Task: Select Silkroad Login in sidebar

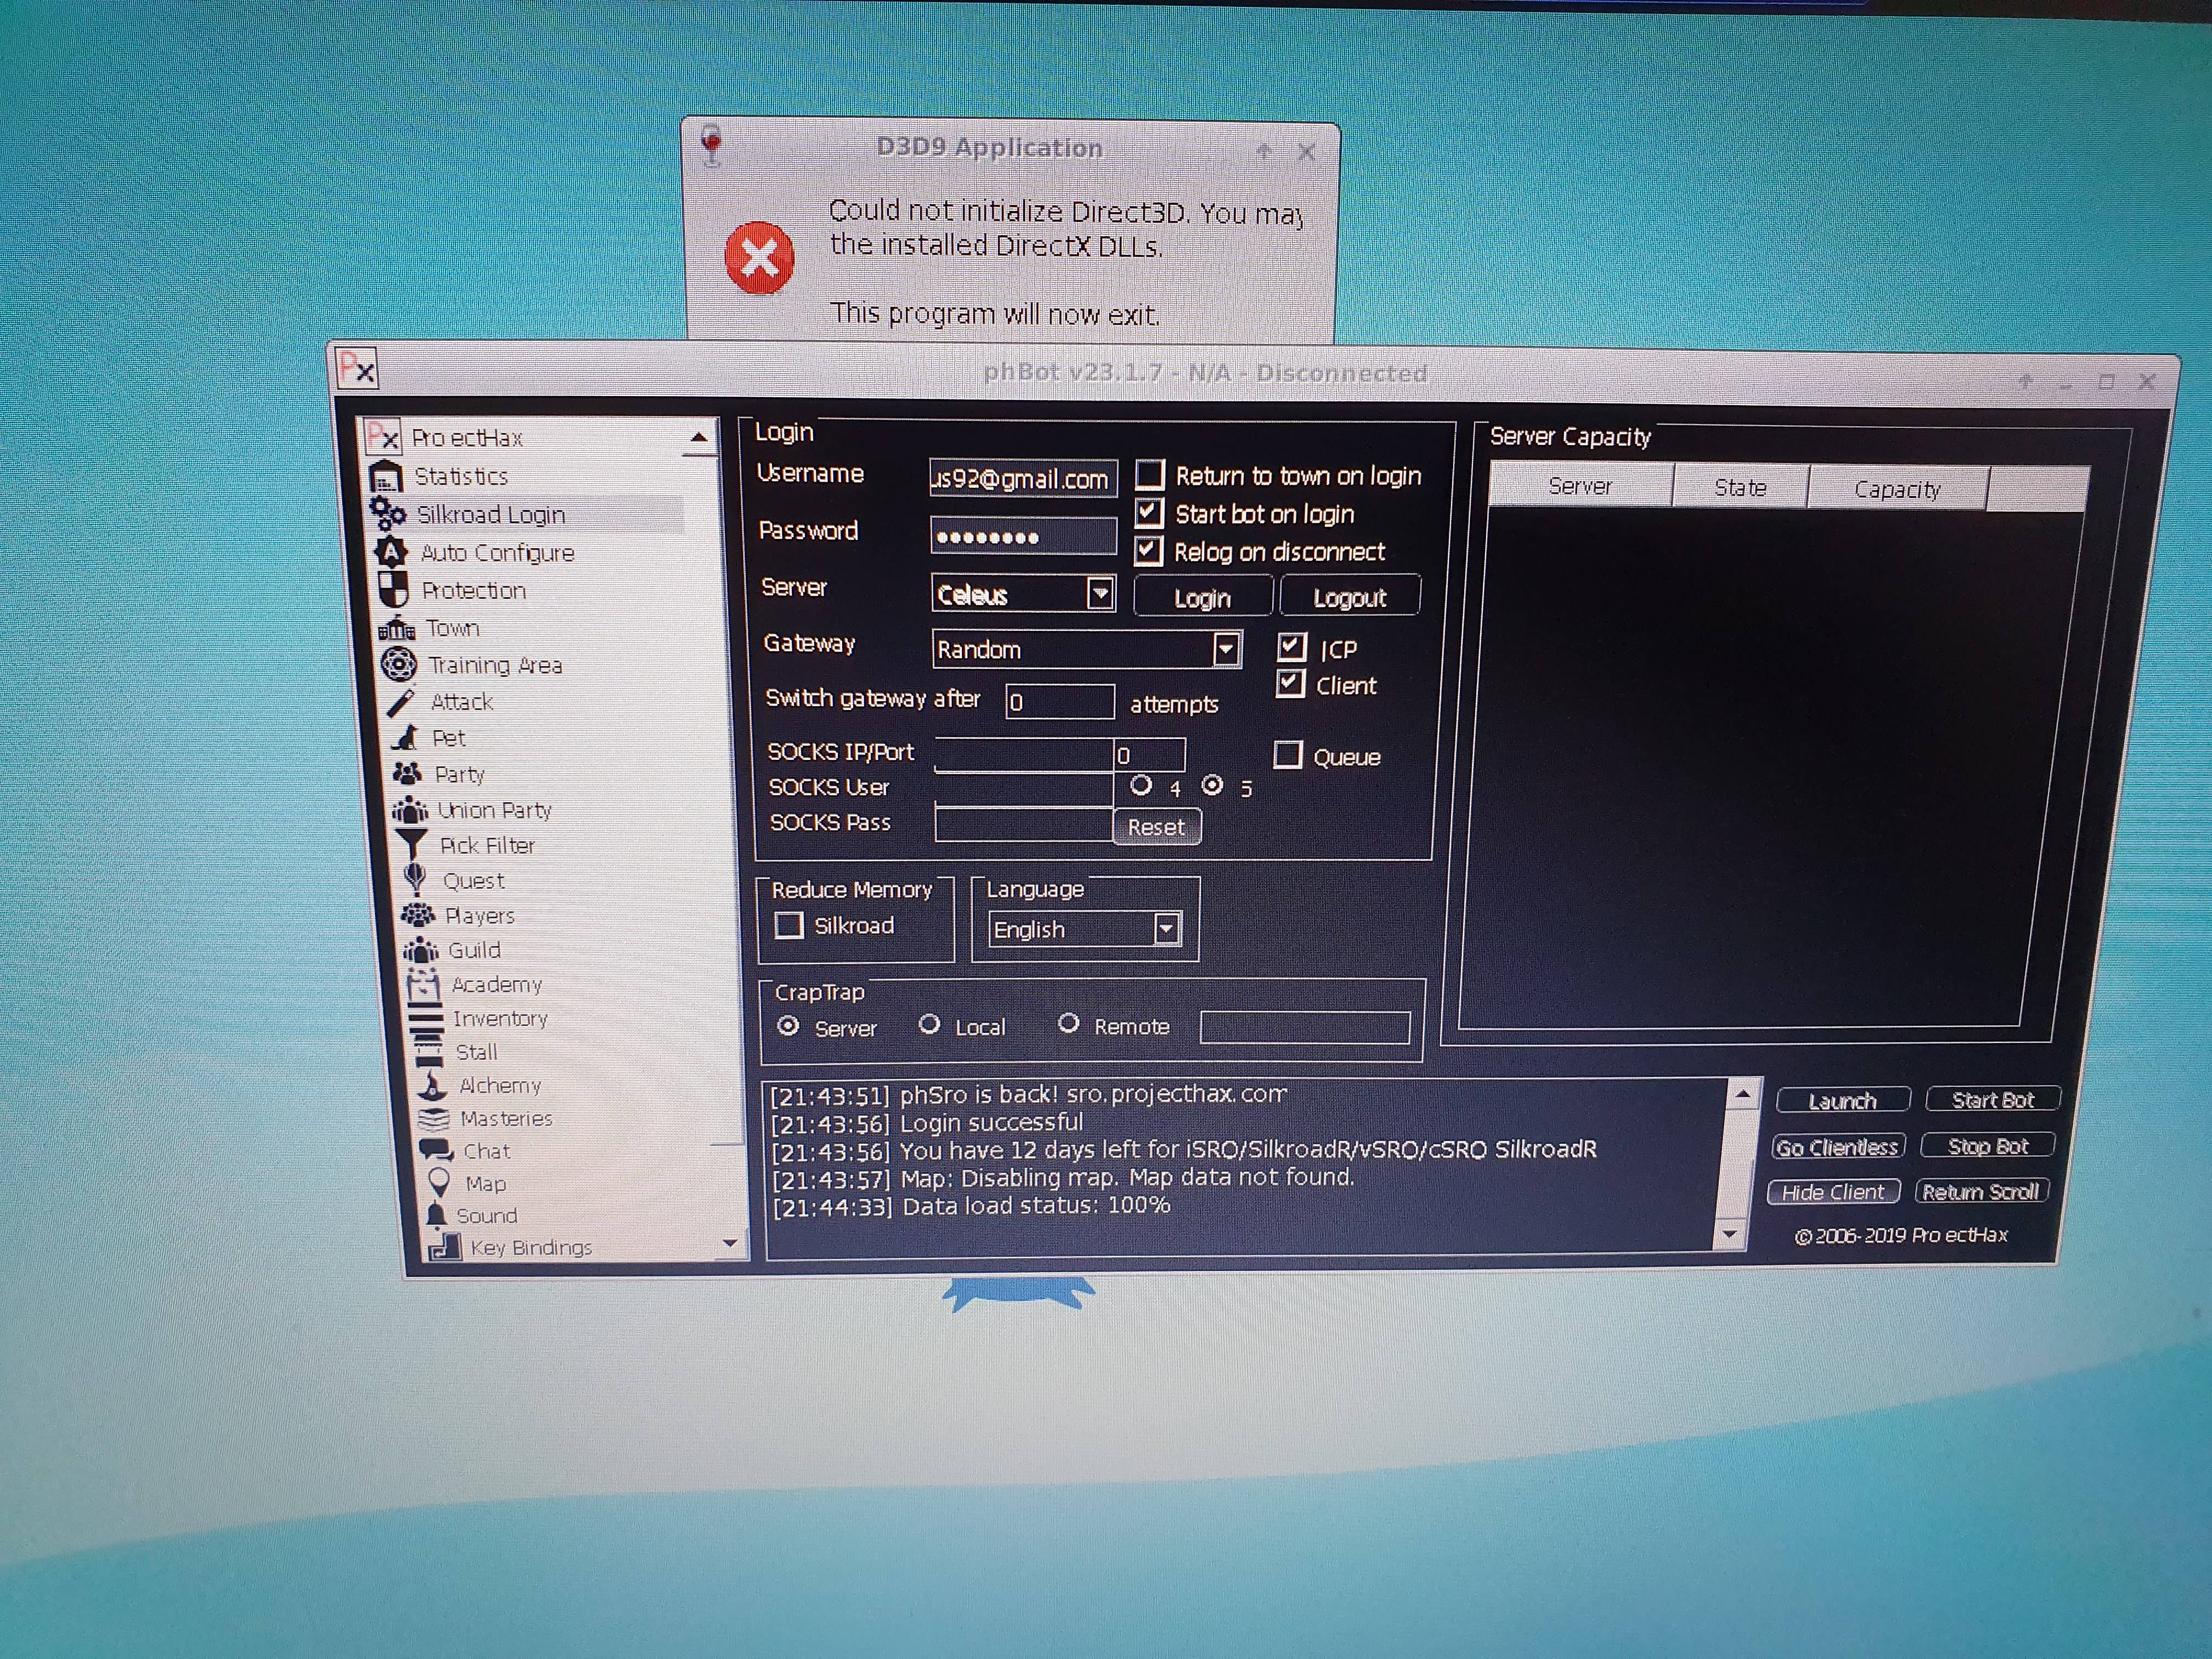Action: click(490, 515)
